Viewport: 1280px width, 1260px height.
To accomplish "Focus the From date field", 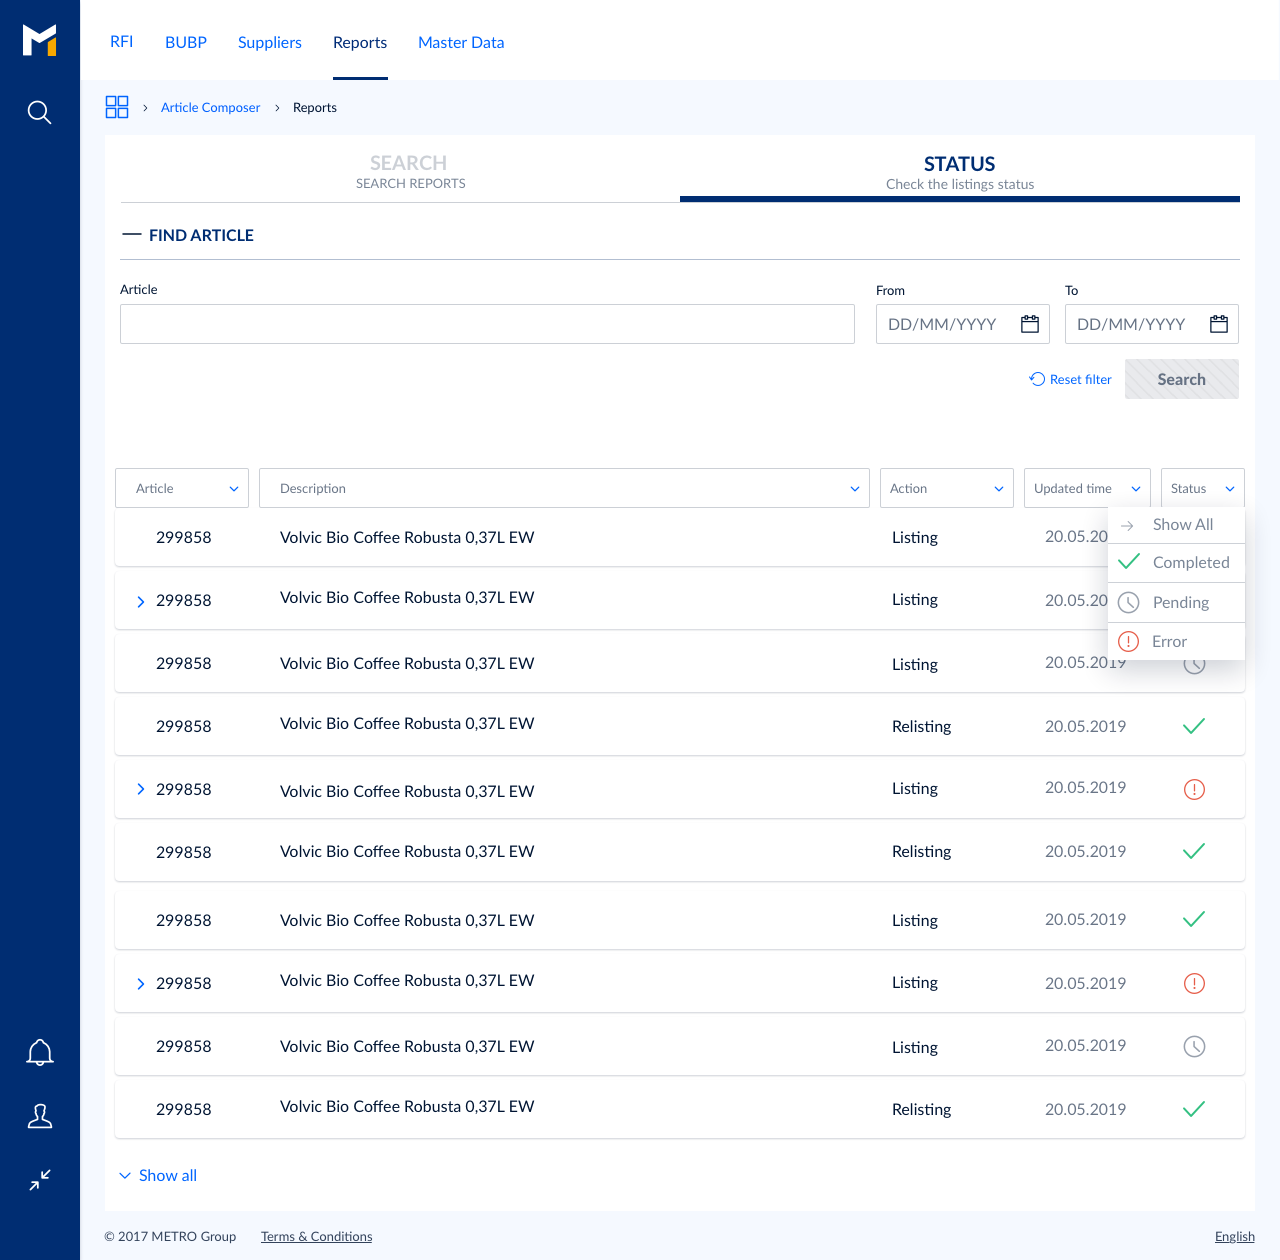I will pos(963,324).
